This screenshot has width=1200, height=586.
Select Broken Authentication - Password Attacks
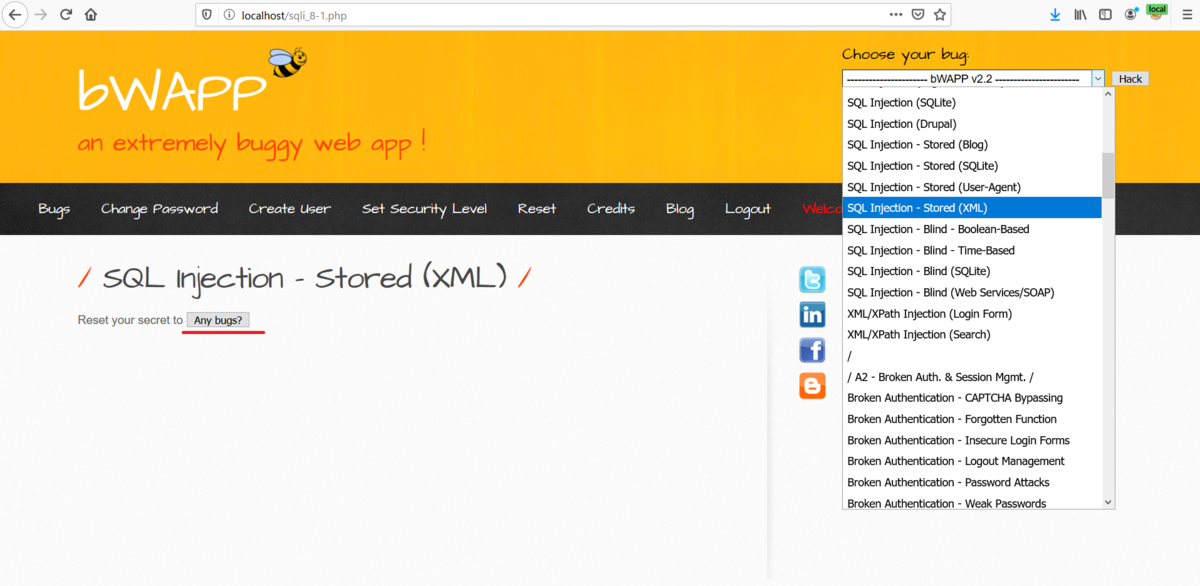(972, 482)
